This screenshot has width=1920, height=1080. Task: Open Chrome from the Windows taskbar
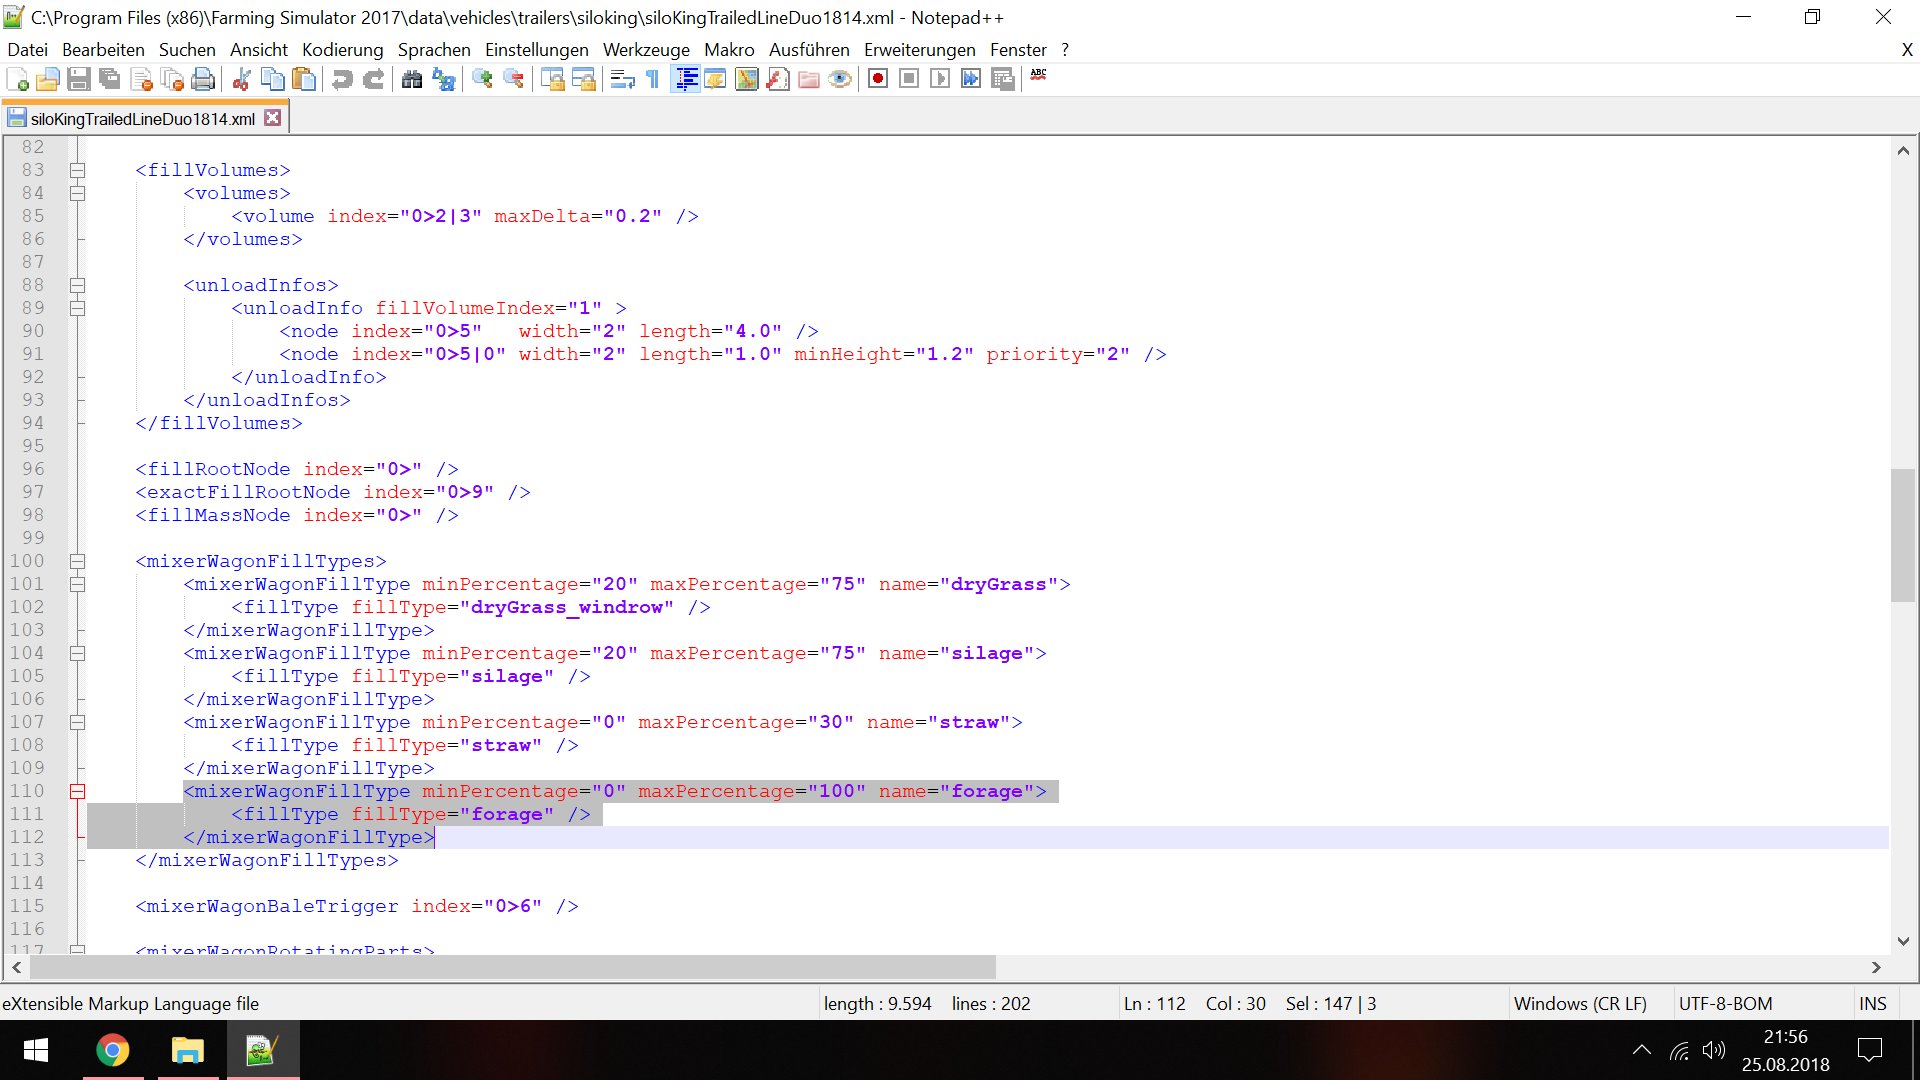coord(113,1050)
